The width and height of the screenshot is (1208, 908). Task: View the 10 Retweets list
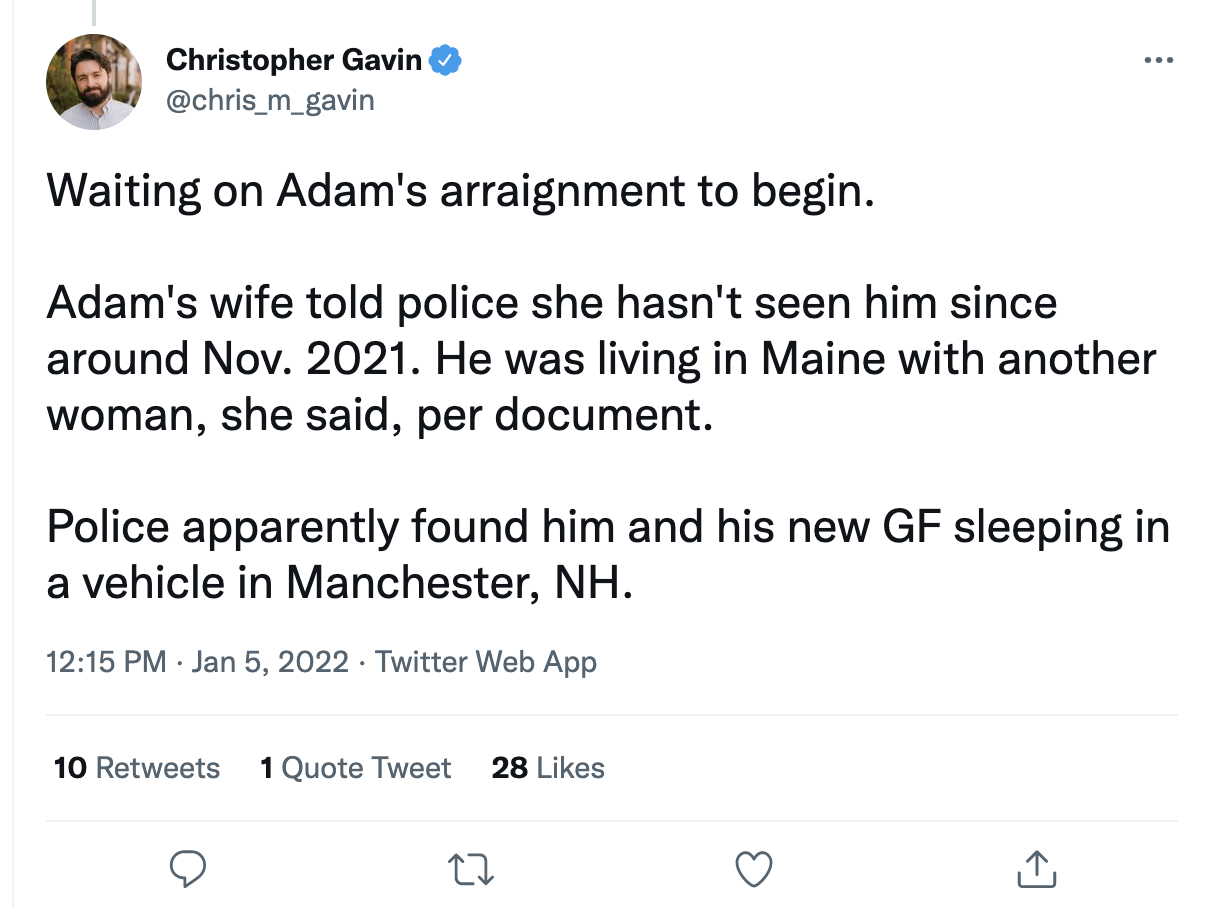[137, 768]
